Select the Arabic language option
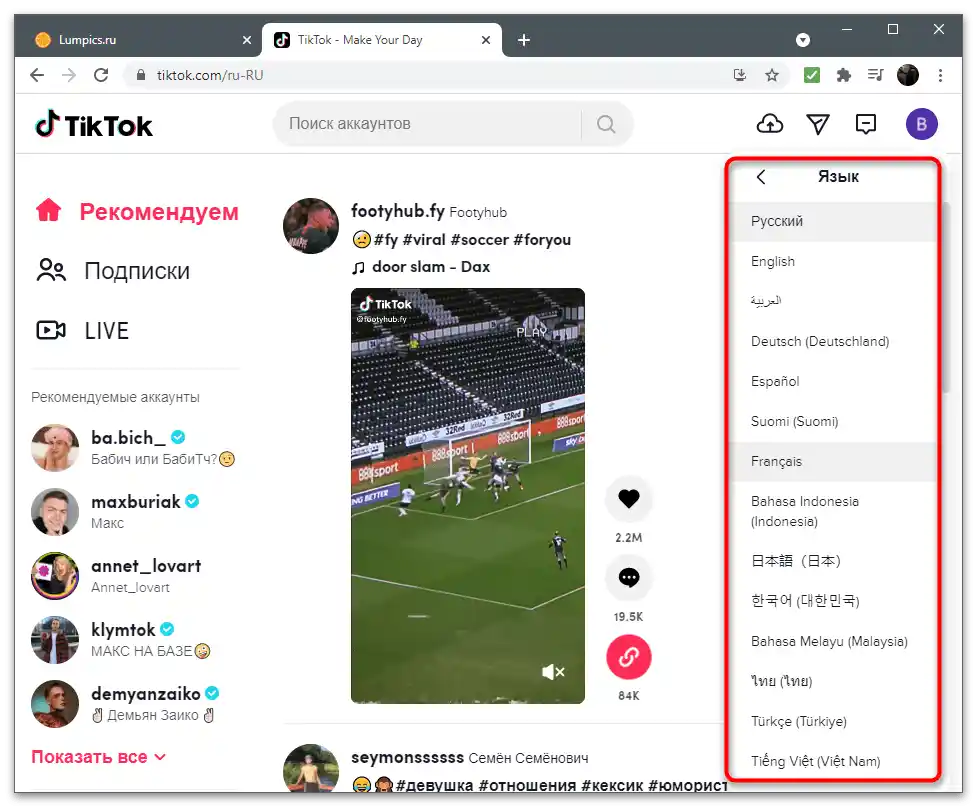Screen dimensions: 977x807 tap(833, 301)
